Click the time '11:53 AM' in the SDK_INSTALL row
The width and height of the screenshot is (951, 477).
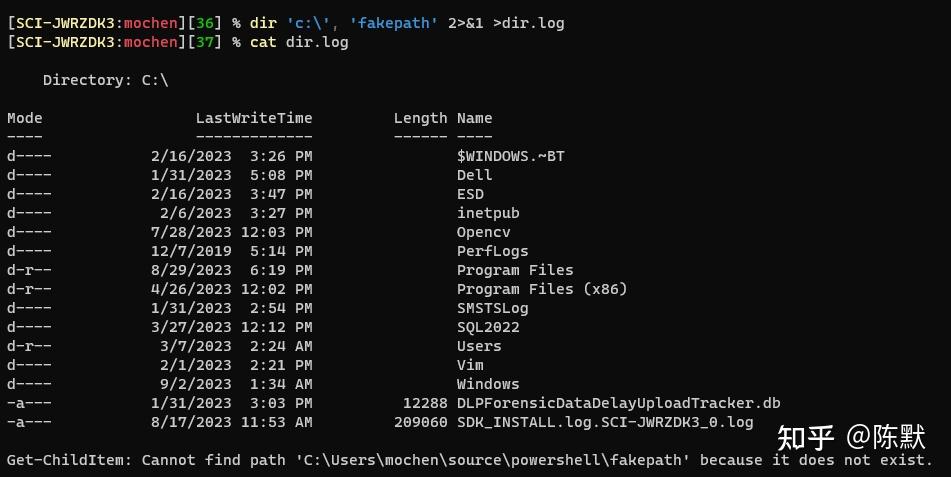[x=277, y=422]
